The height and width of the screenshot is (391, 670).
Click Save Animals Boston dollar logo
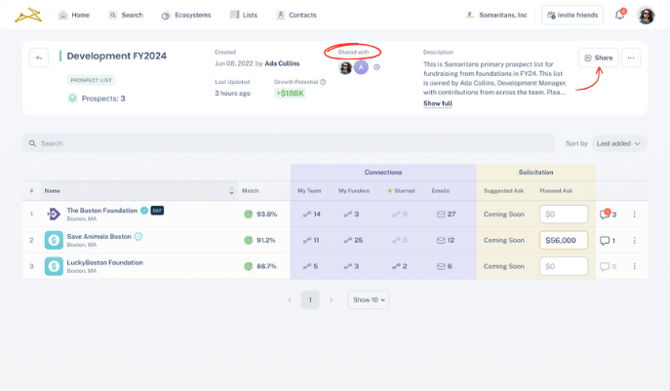54,240
